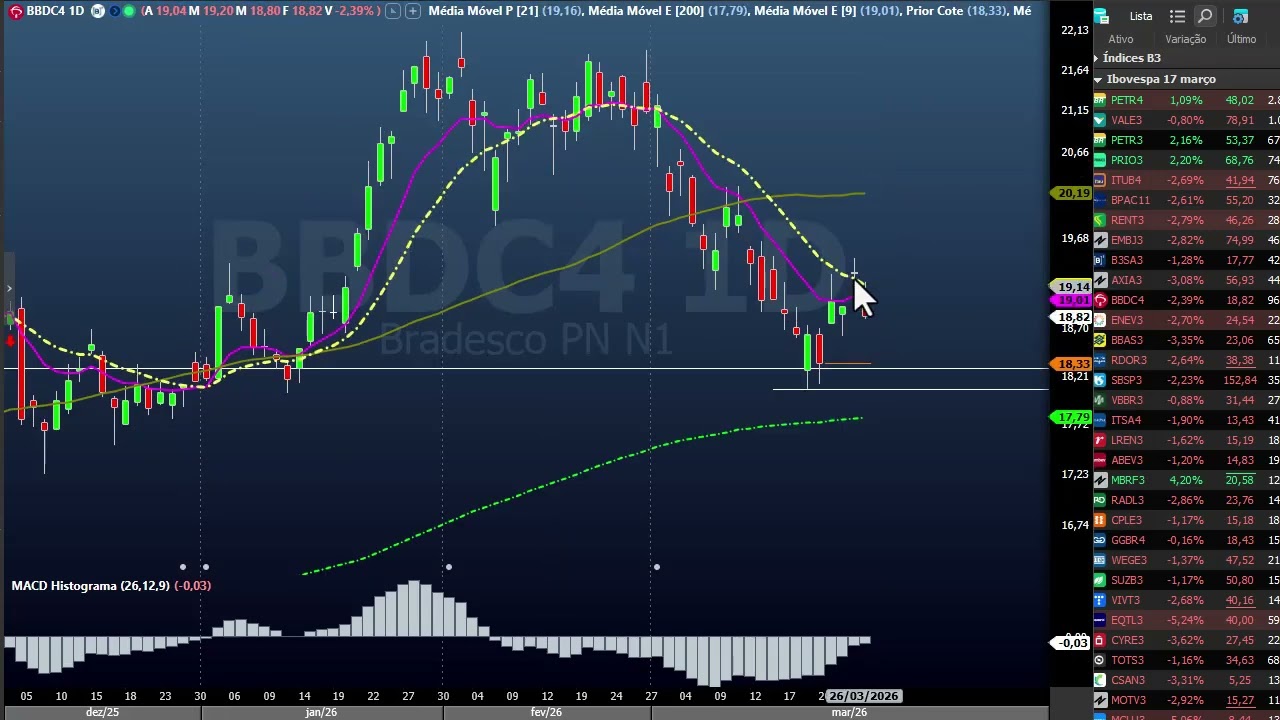
Task: Select the LREN3 ticker row
Action: [1186, 440]
